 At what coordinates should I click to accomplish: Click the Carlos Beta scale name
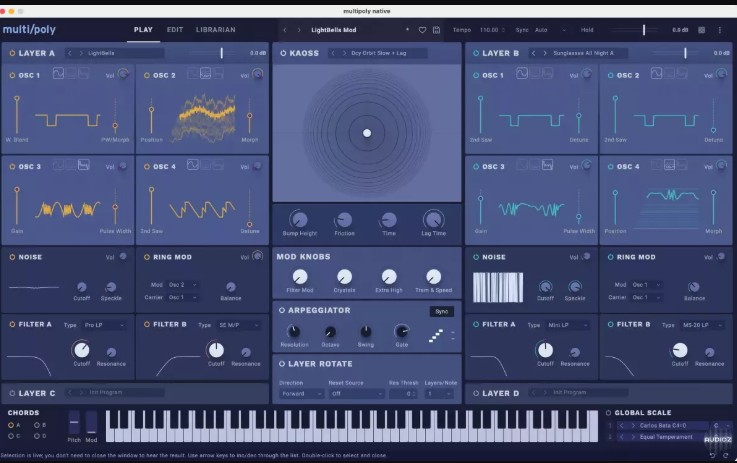pos(663,425)
